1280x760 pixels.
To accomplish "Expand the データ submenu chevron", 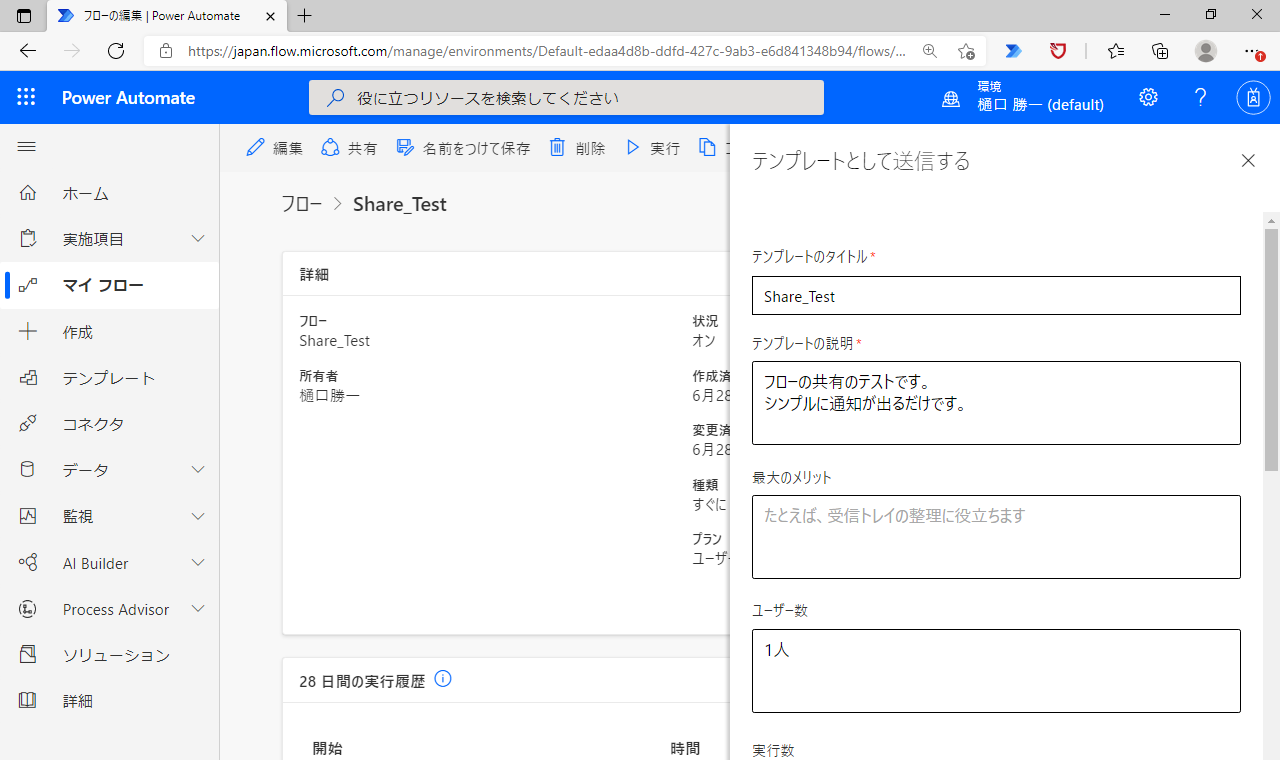I will (x=198, y=470).
